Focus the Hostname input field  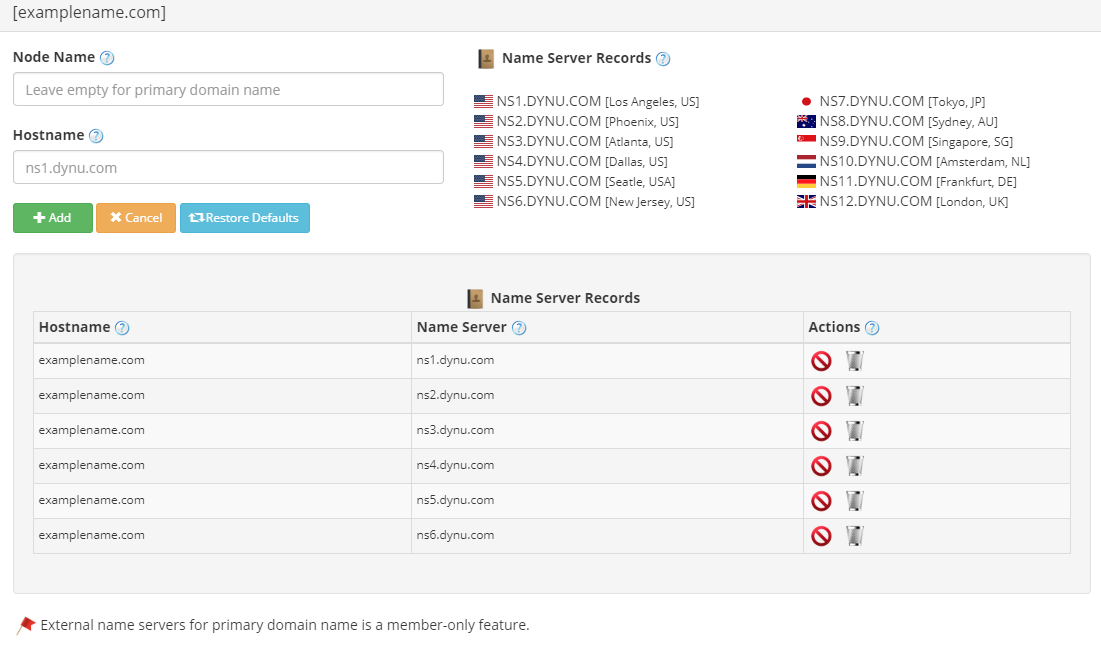pos(228,167)
